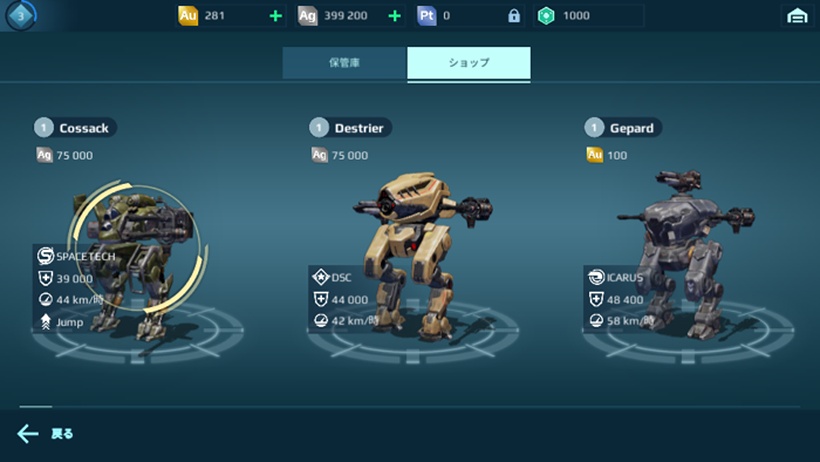This screenshot has height=462, width=820.
Task: Add more gold with the Au plus button
Action: 276,16
